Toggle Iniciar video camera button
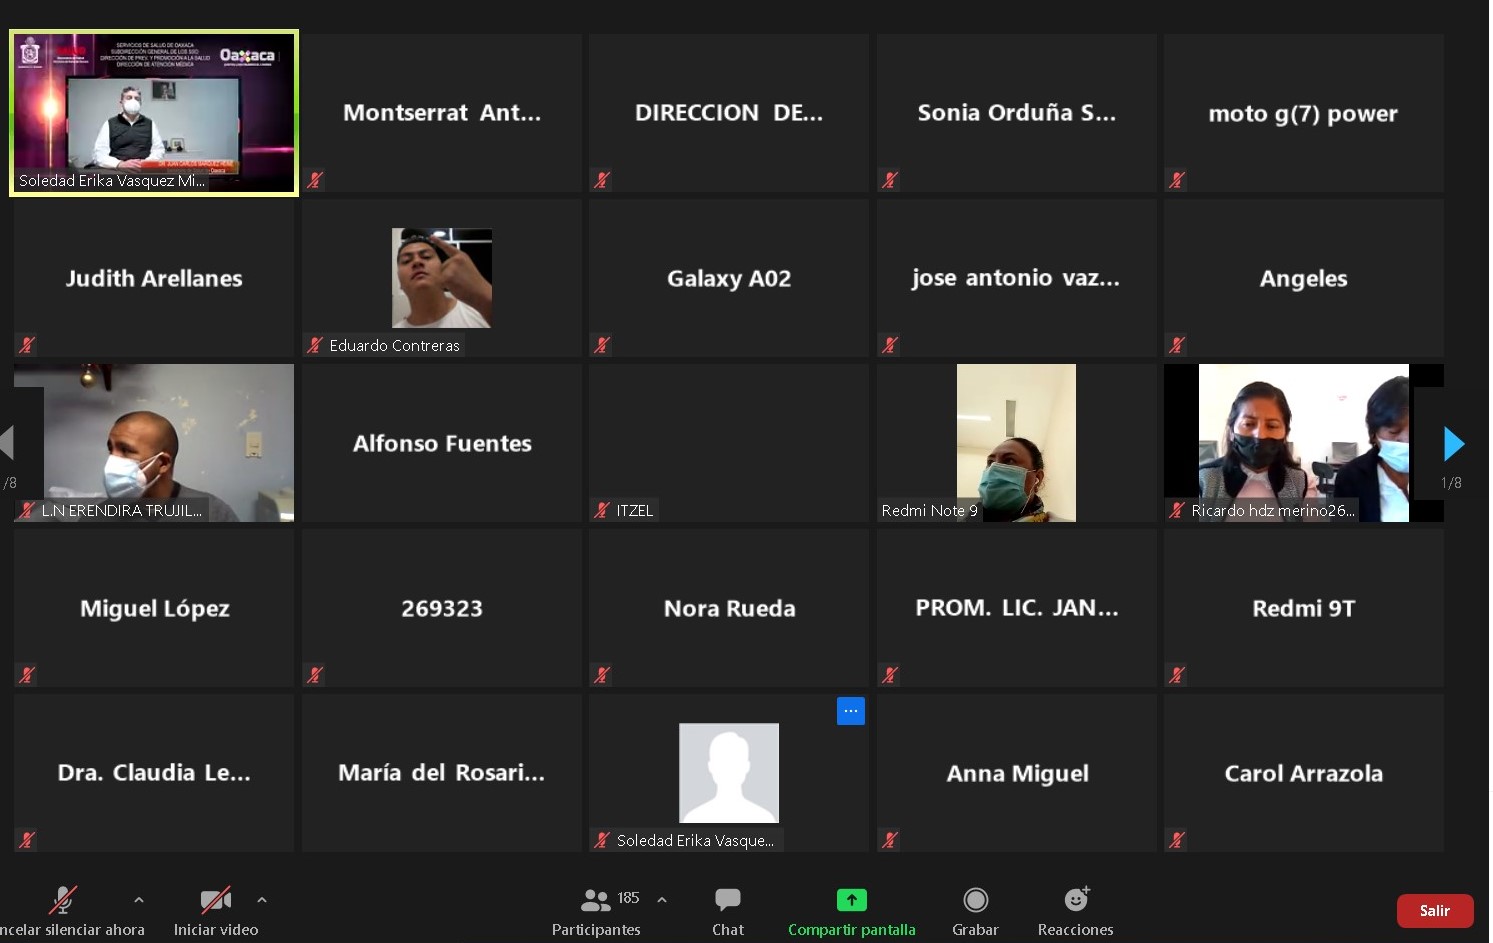 pos(215,900)
